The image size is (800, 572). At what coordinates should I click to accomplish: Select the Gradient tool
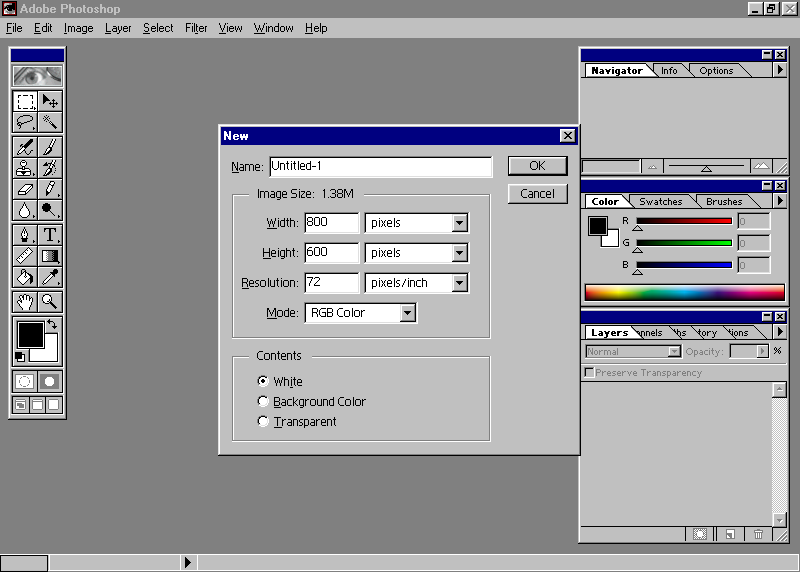pos(49,256)
